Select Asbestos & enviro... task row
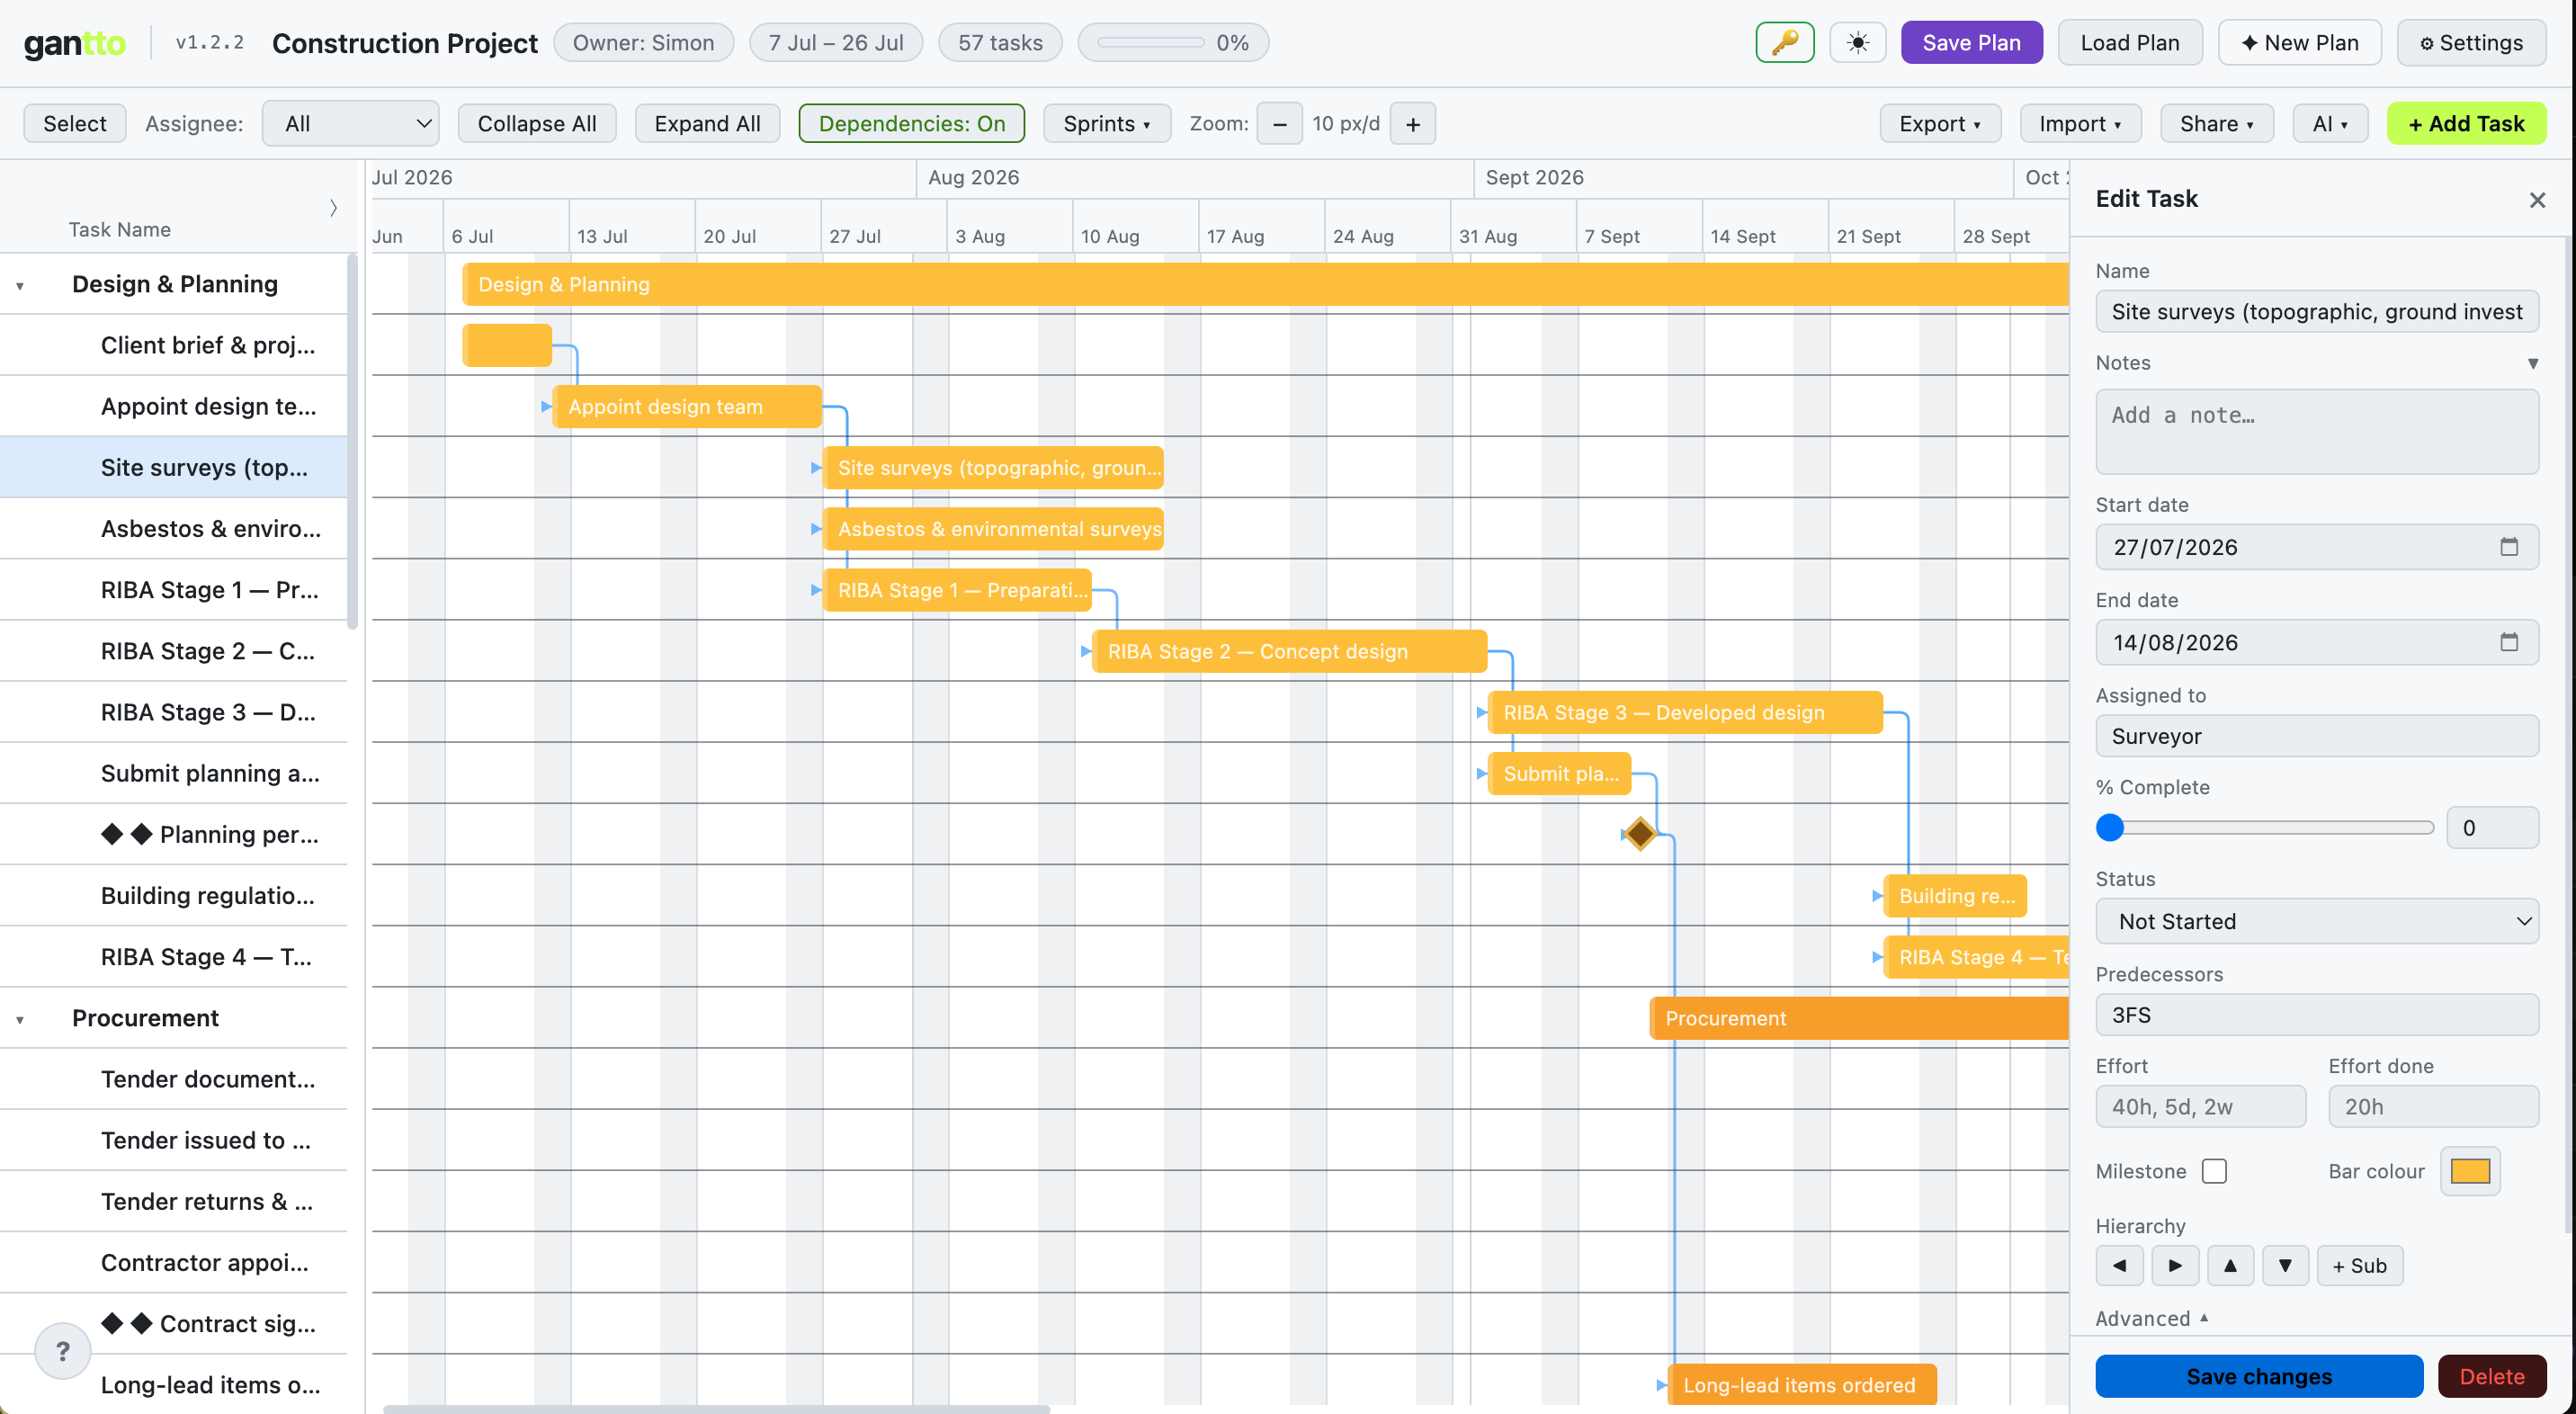Screen dimensions: 2576x1414 [174, 528]
